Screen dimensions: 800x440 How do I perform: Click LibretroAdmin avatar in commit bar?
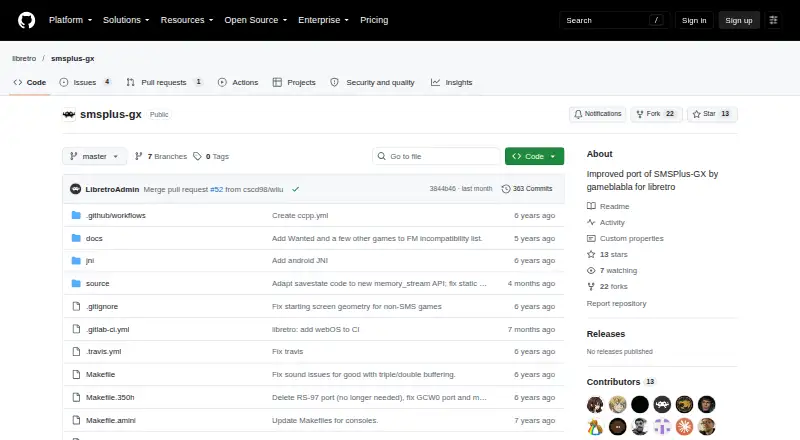click(x=76, y=189)
